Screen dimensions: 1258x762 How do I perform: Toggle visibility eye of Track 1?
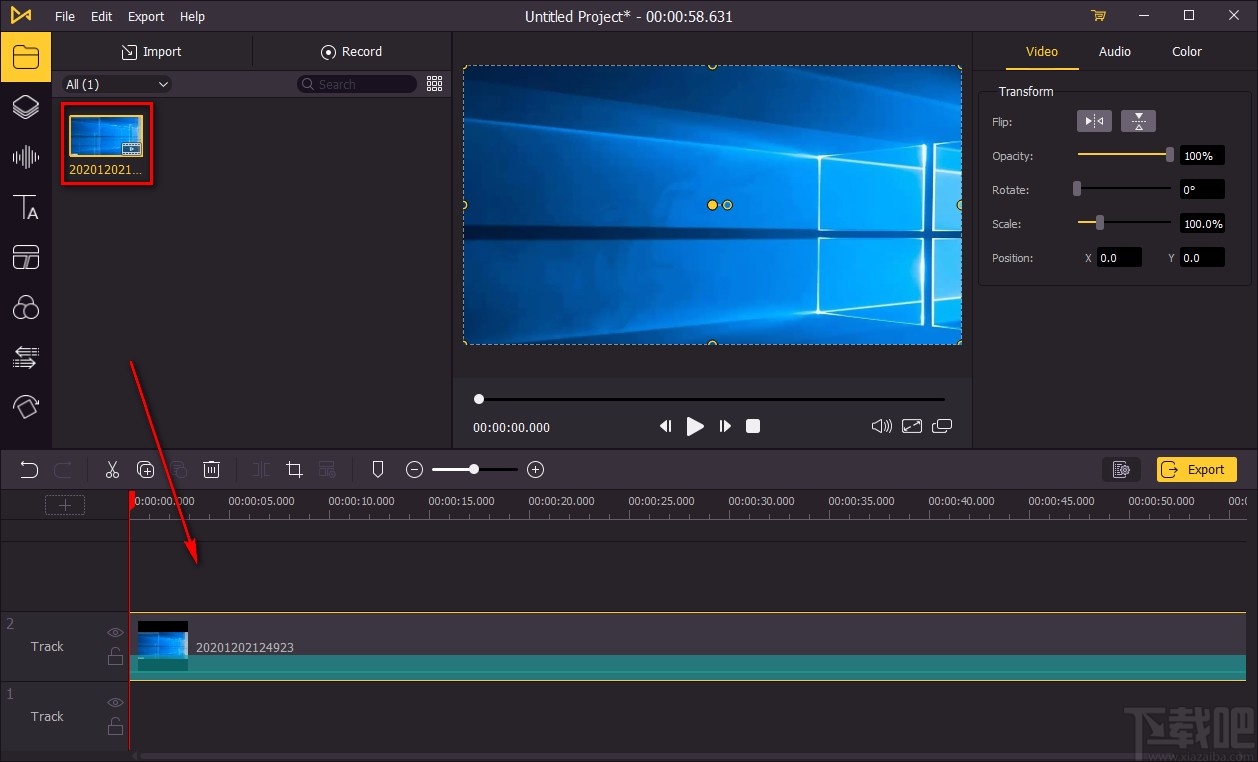tap(115, 702)
